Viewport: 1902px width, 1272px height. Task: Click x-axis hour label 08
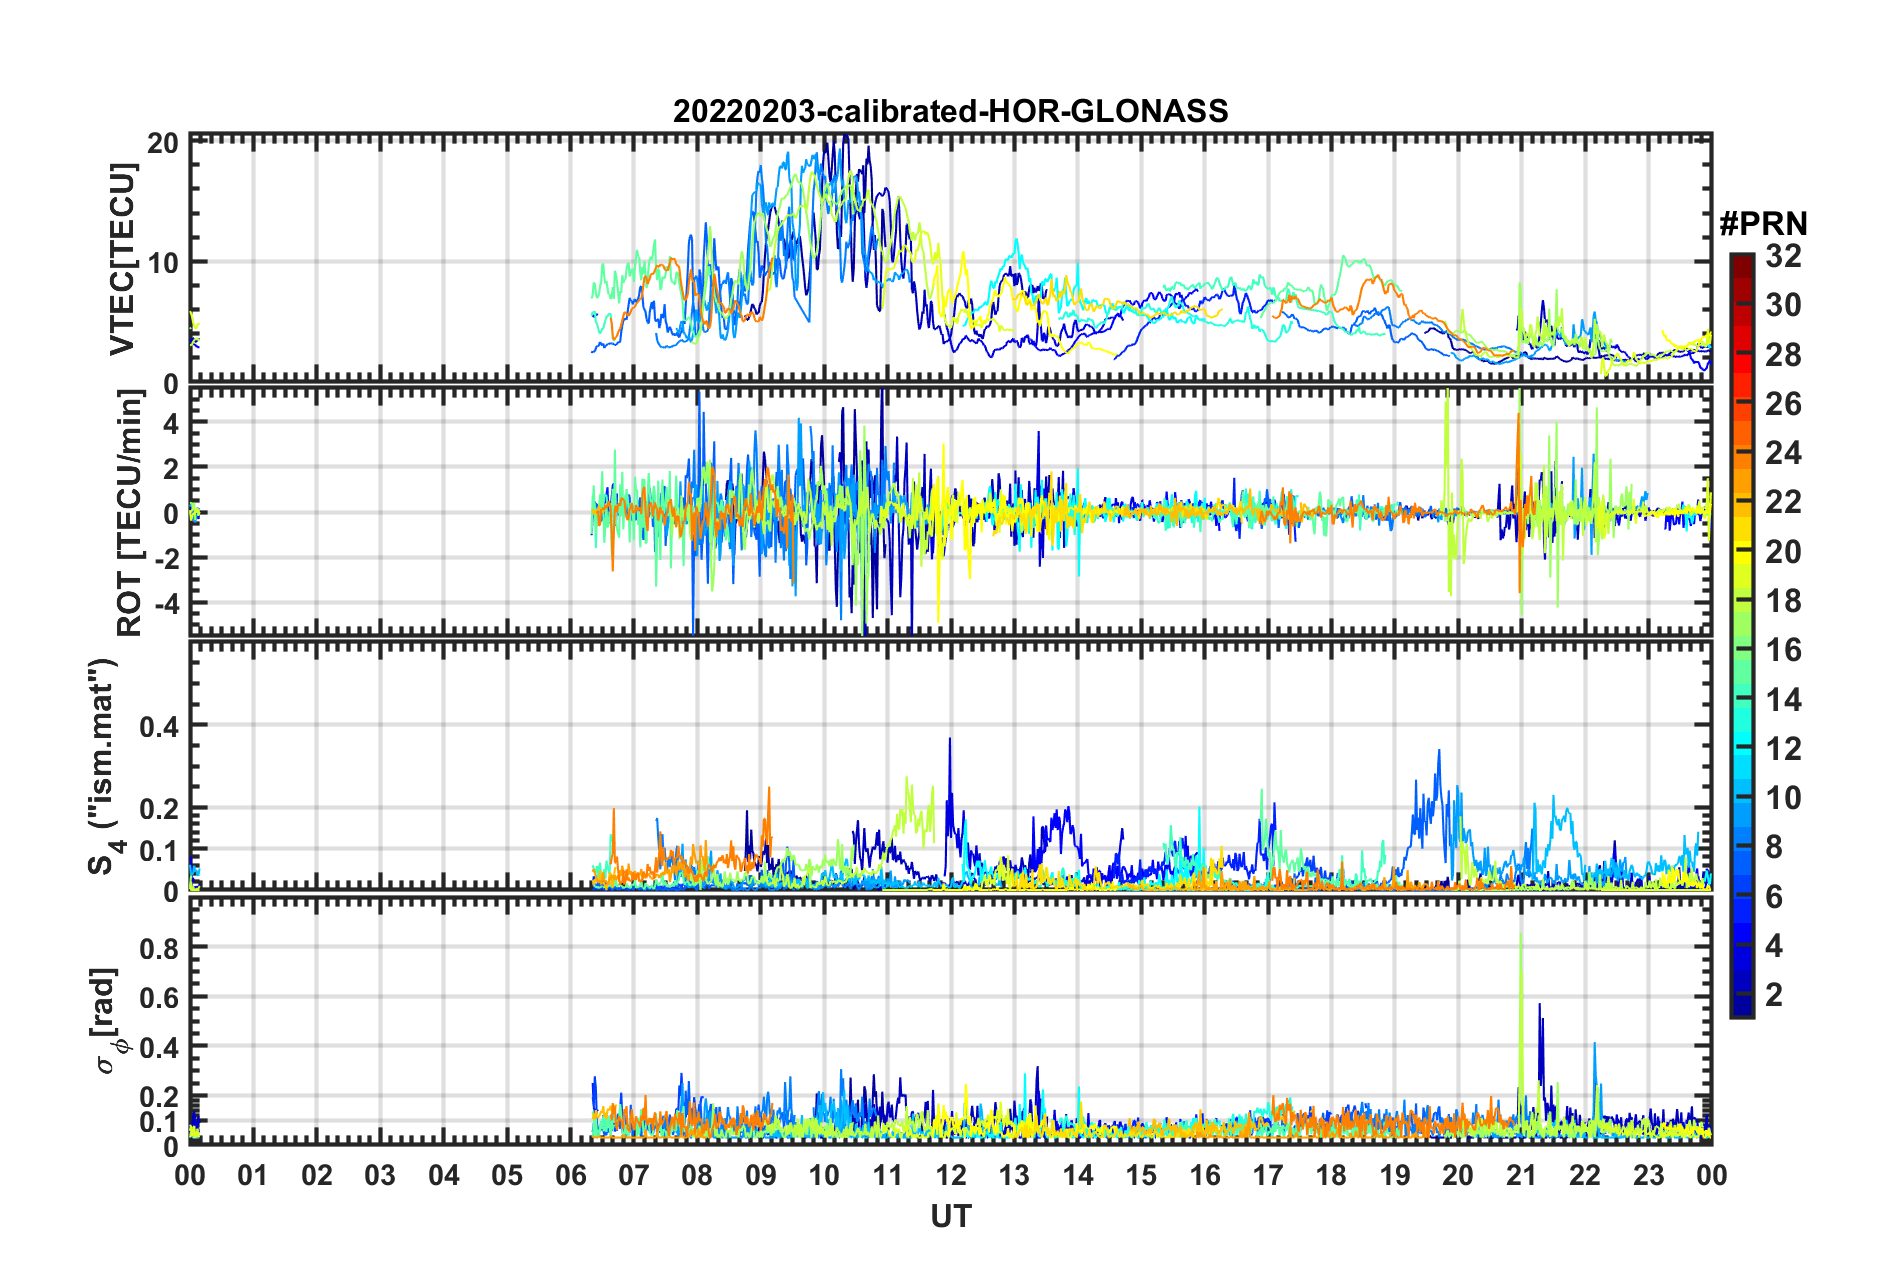[x=697, y=1175]
